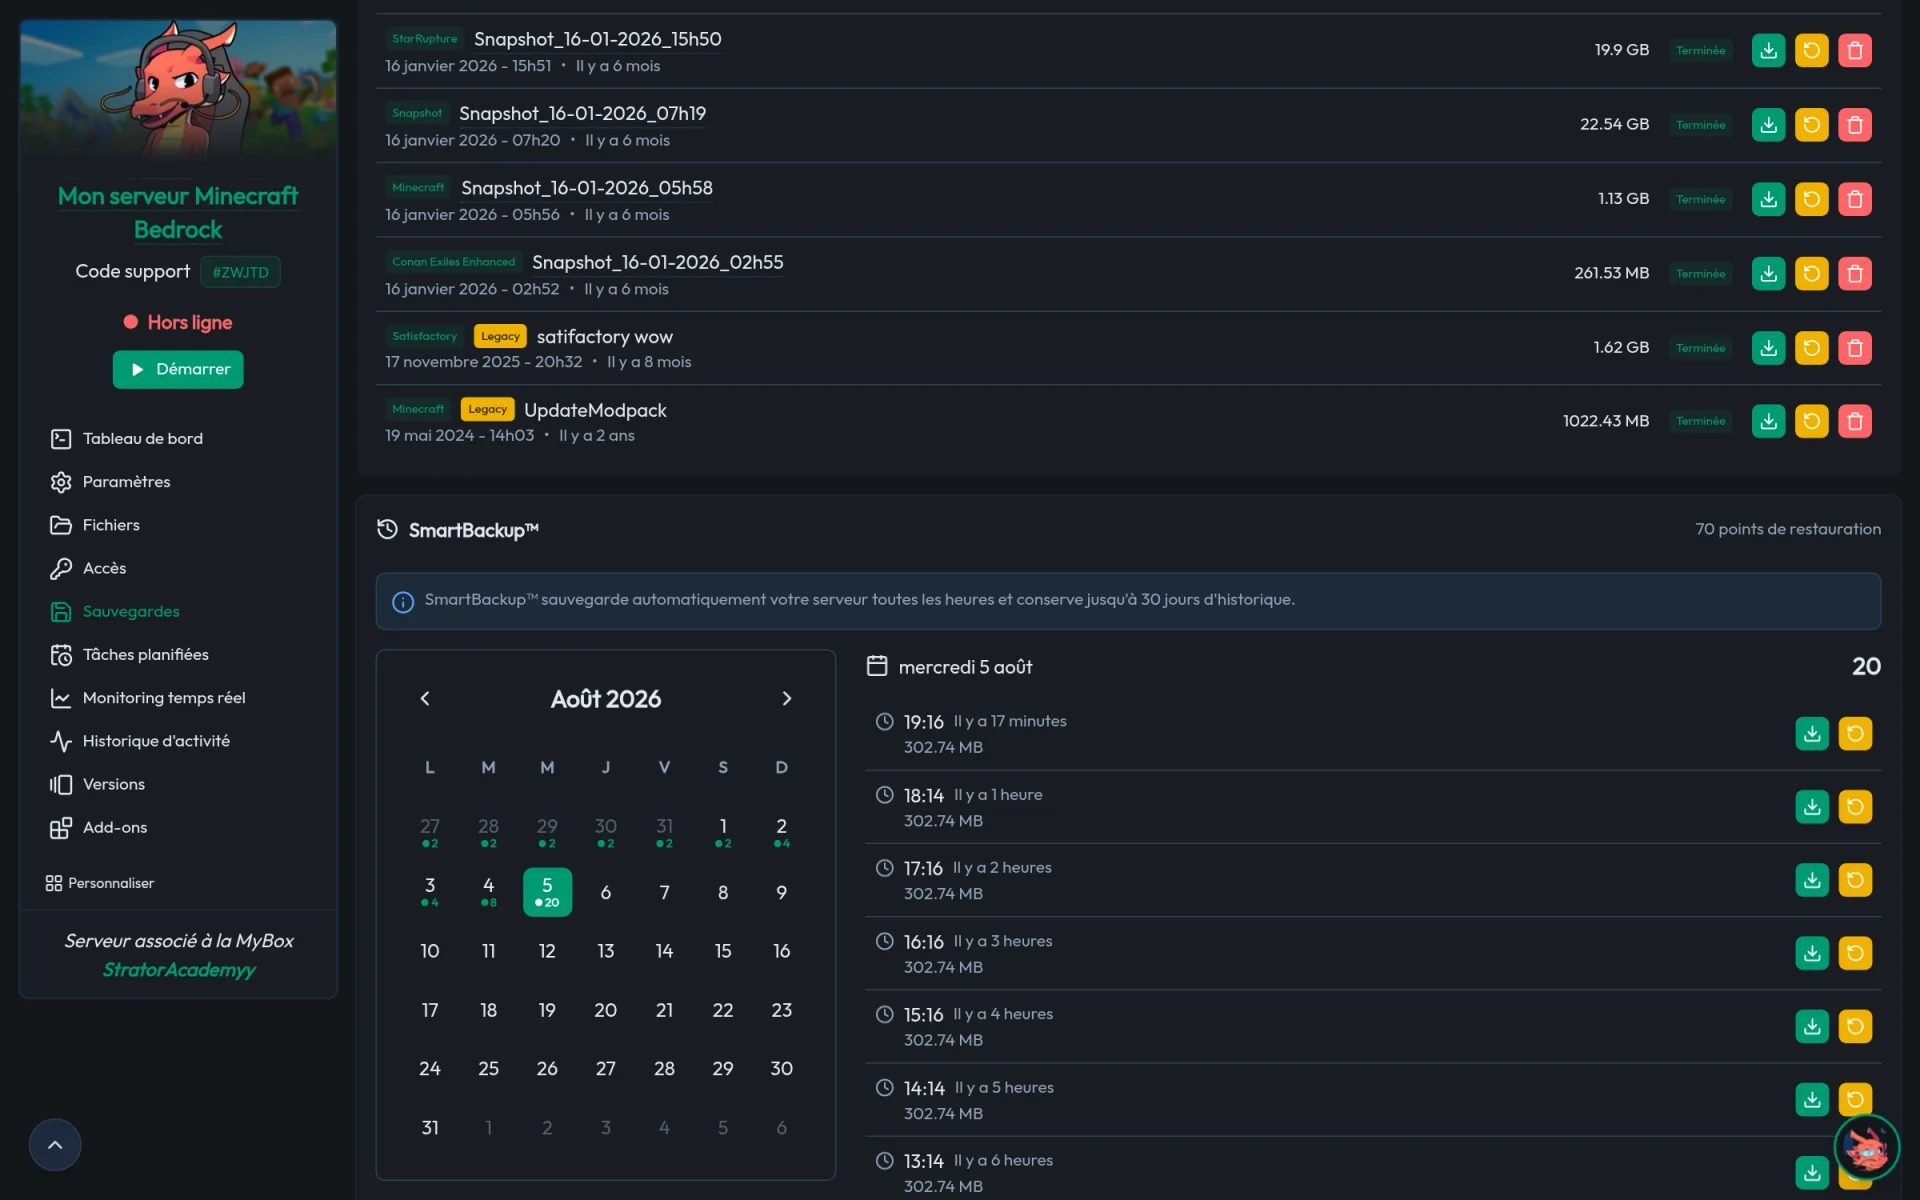The image size is (1920, 1200).
Task: Copy the #ZWJTD support code
Action: pos(240,272)
